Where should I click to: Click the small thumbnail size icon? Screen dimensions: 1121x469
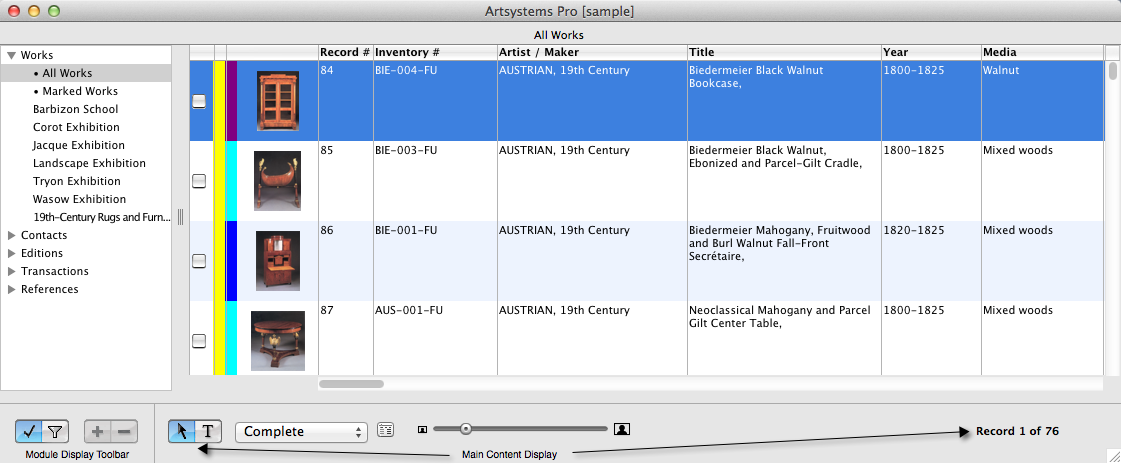422,430
